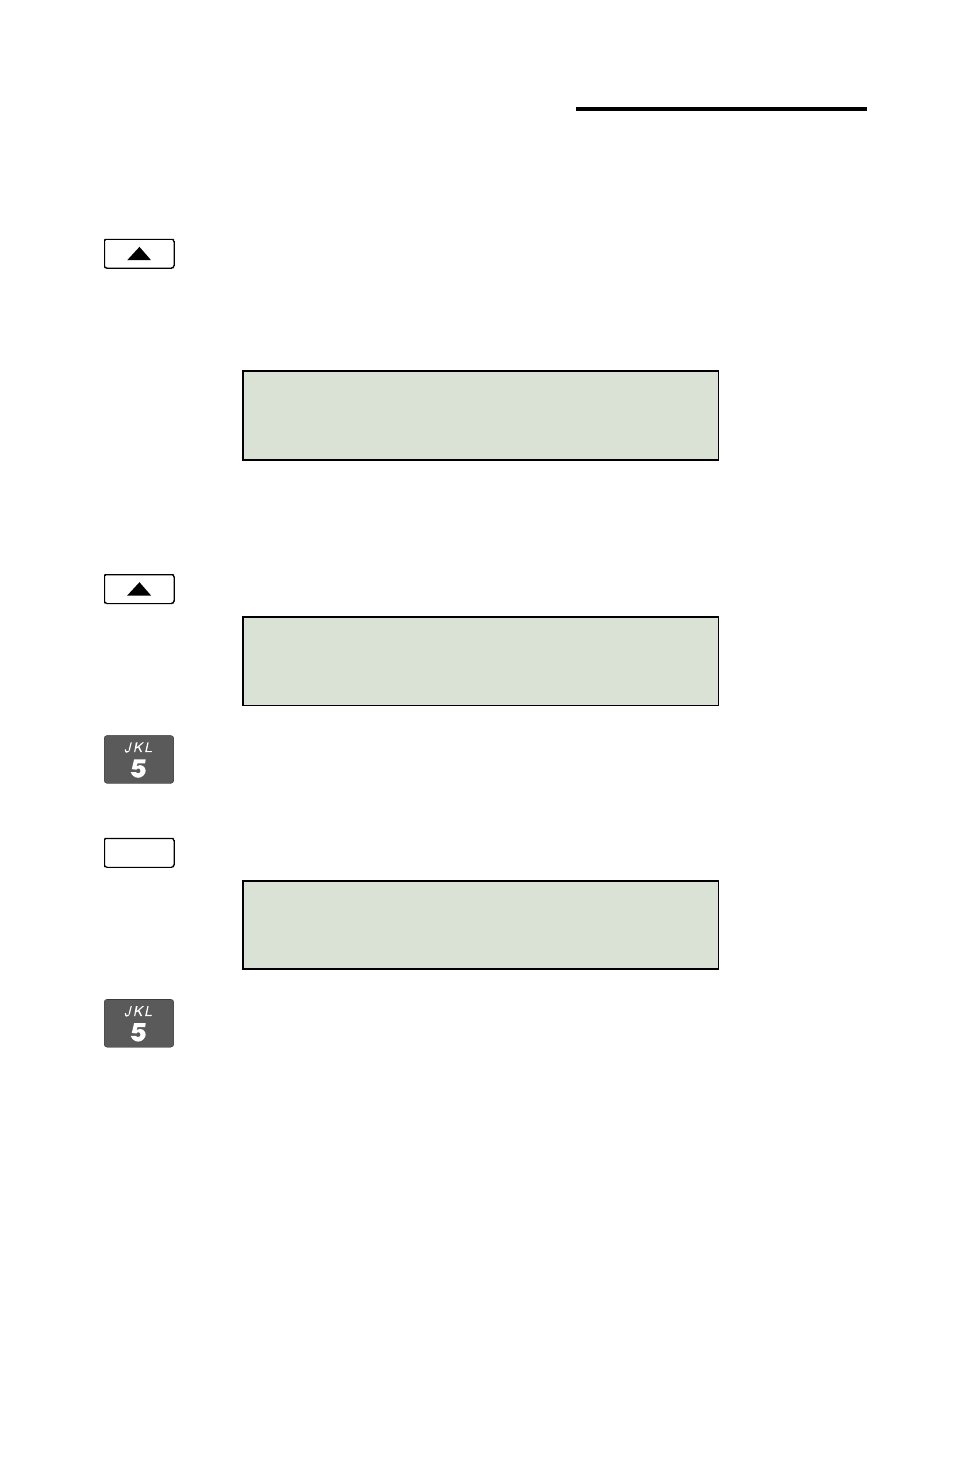Select the LCD panel below the blank key
The image size is (954, 1474).
tap(481, 925)
